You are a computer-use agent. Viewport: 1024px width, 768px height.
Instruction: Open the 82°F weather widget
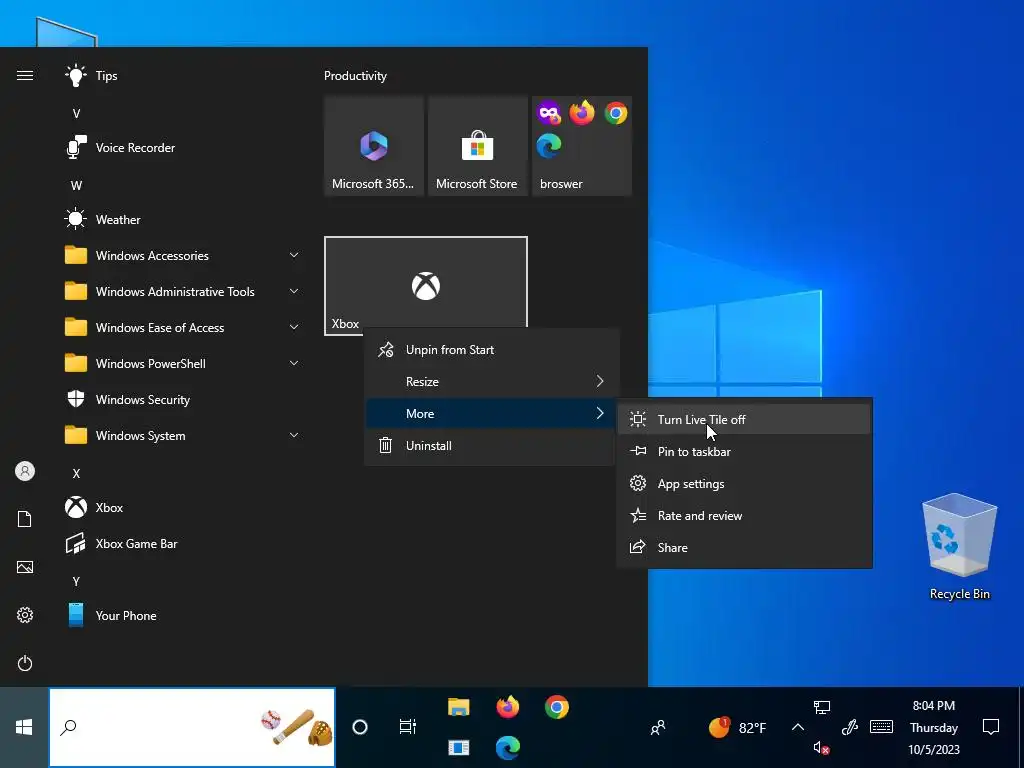coord(737,728)
